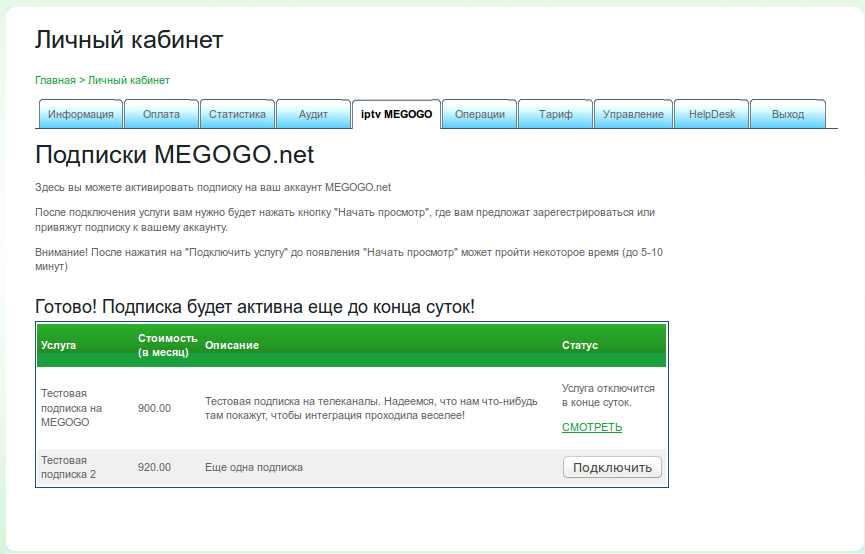Go to the HelpDesk tab
Image resolution: width=865 pixels, height=554 pixels.
coord(711,114)
